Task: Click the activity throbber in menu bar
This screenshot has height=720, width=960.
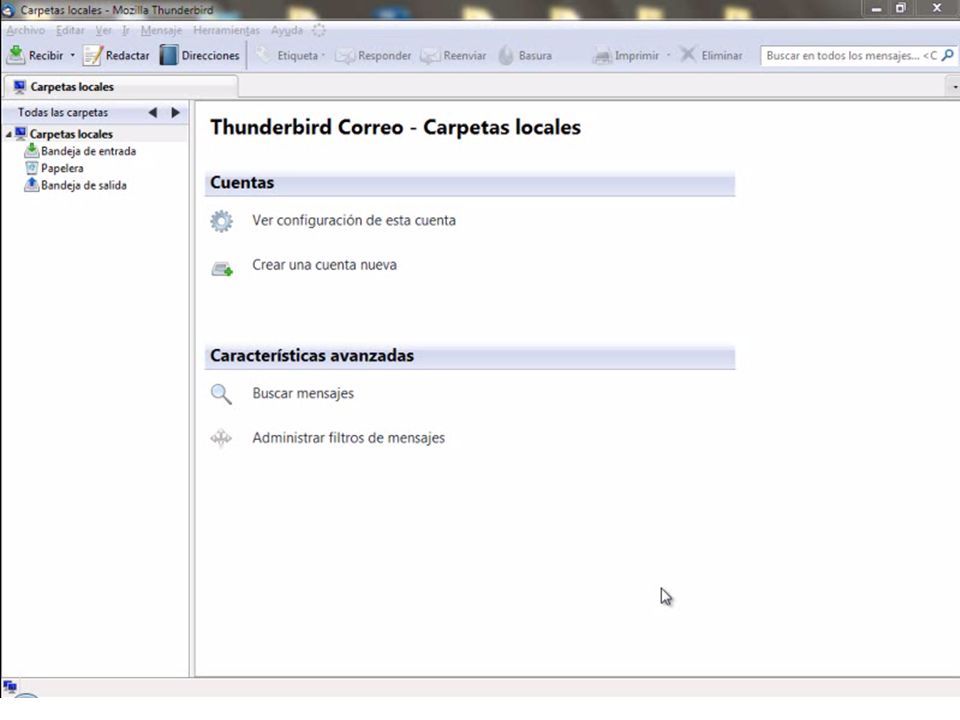Action: [x=319, y=30]
